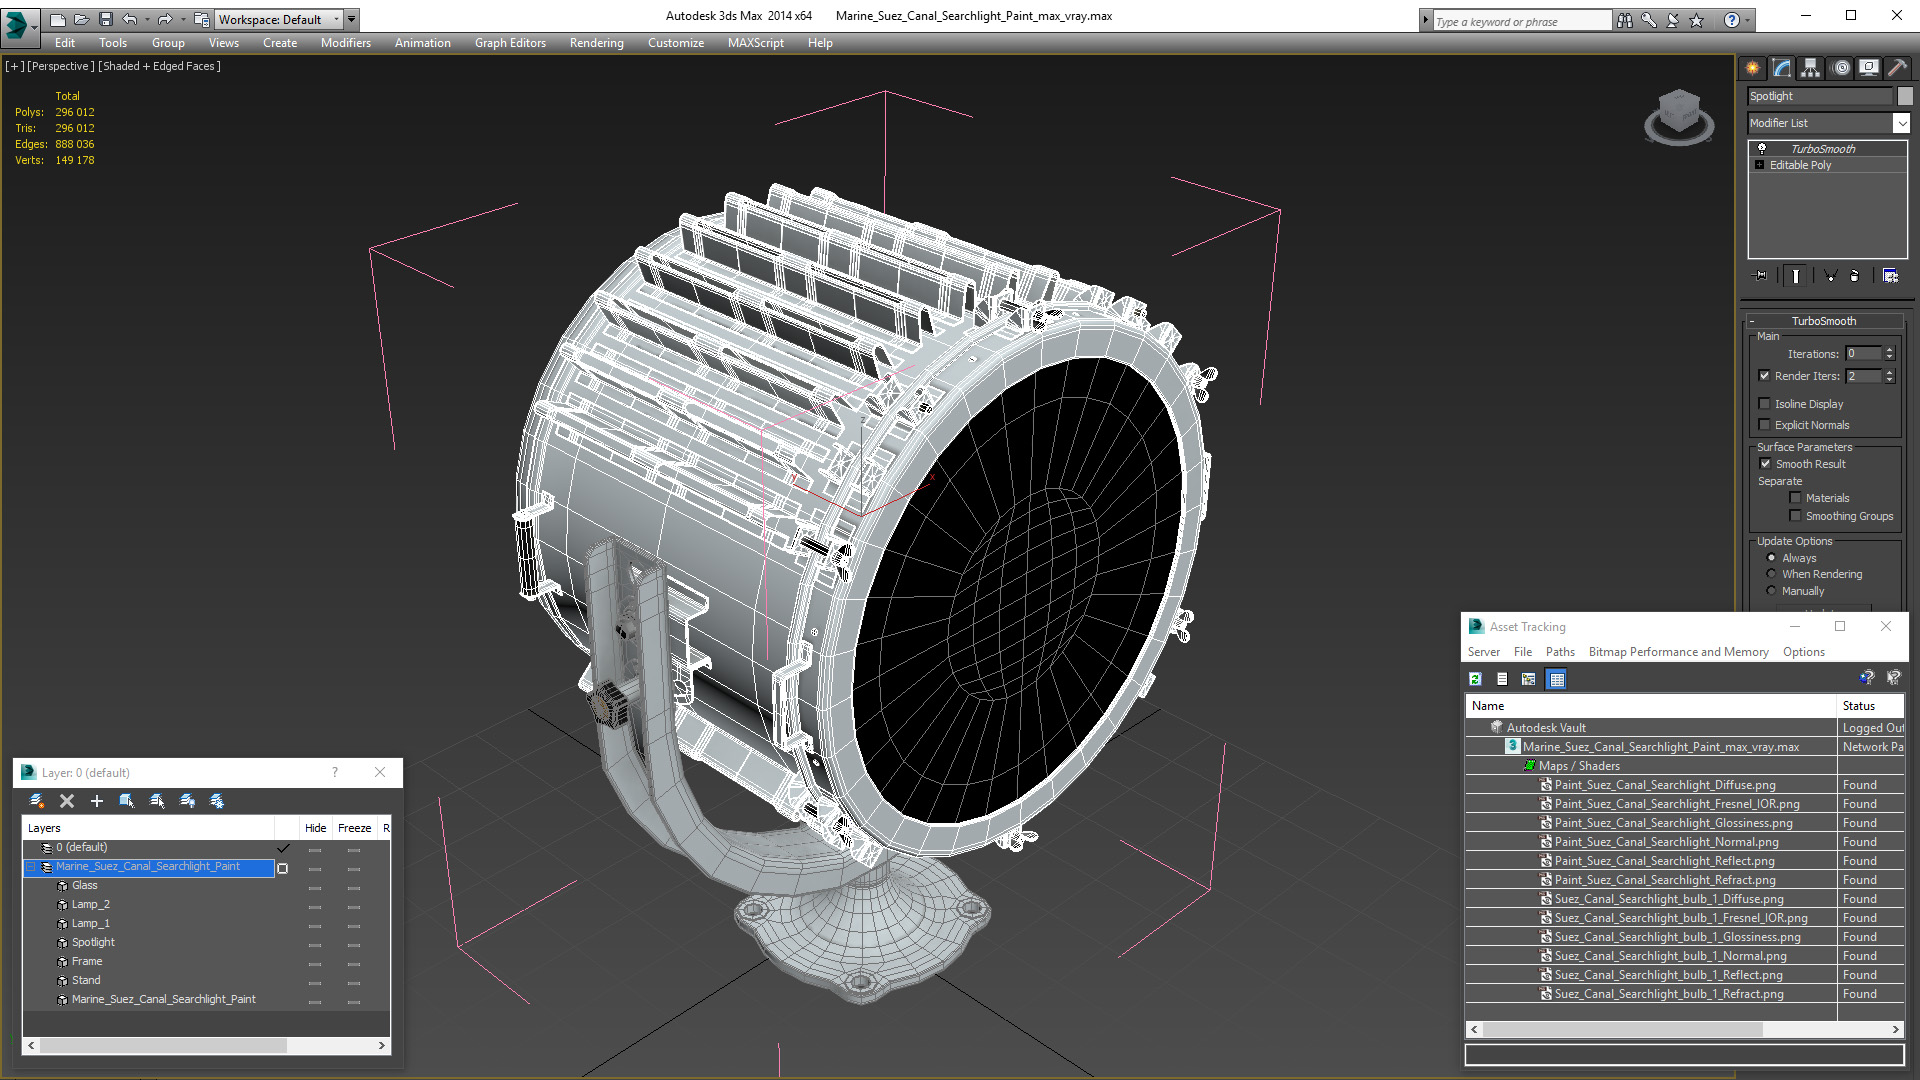The width and height of the screenshot is (1920, 1080).
Task: Open the Modifier List dropdown
Action: point(1829,123)
